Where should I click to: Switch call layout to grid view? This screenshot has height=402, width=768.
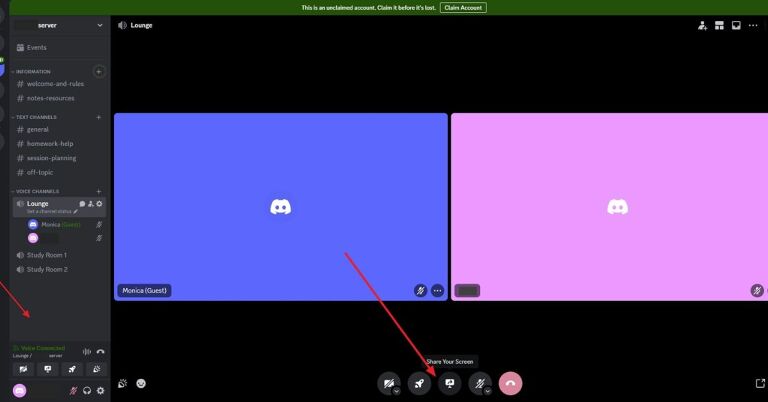click(719, 25)
